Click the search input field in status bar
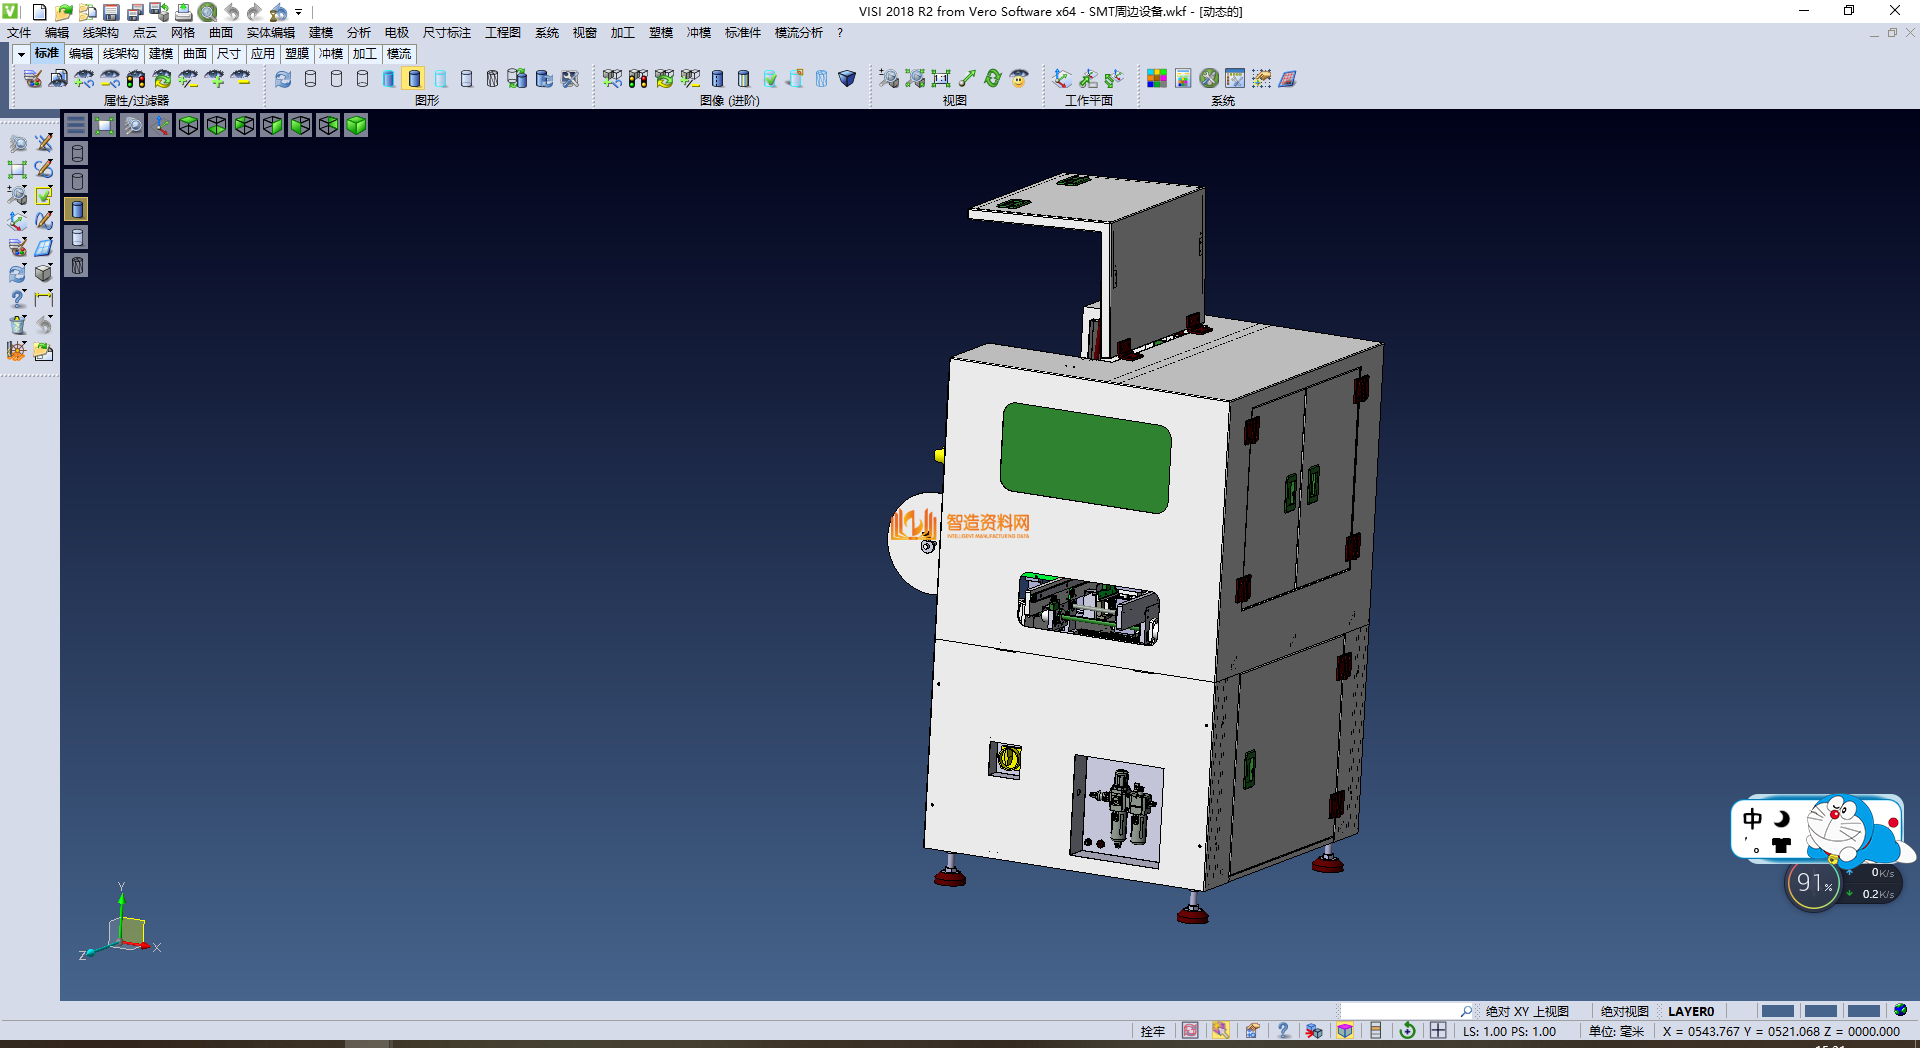1920x1048 pixels. coord(1400,1011)
